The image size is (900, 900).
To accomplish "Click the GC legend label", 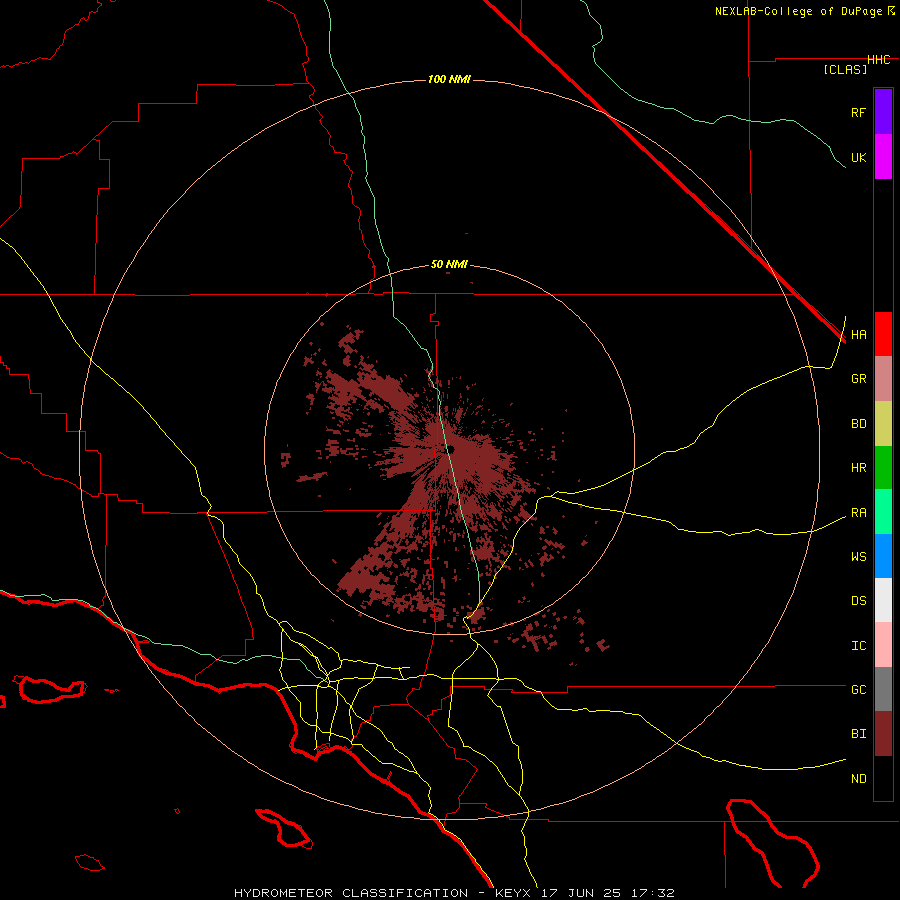I will click(858, 690).
